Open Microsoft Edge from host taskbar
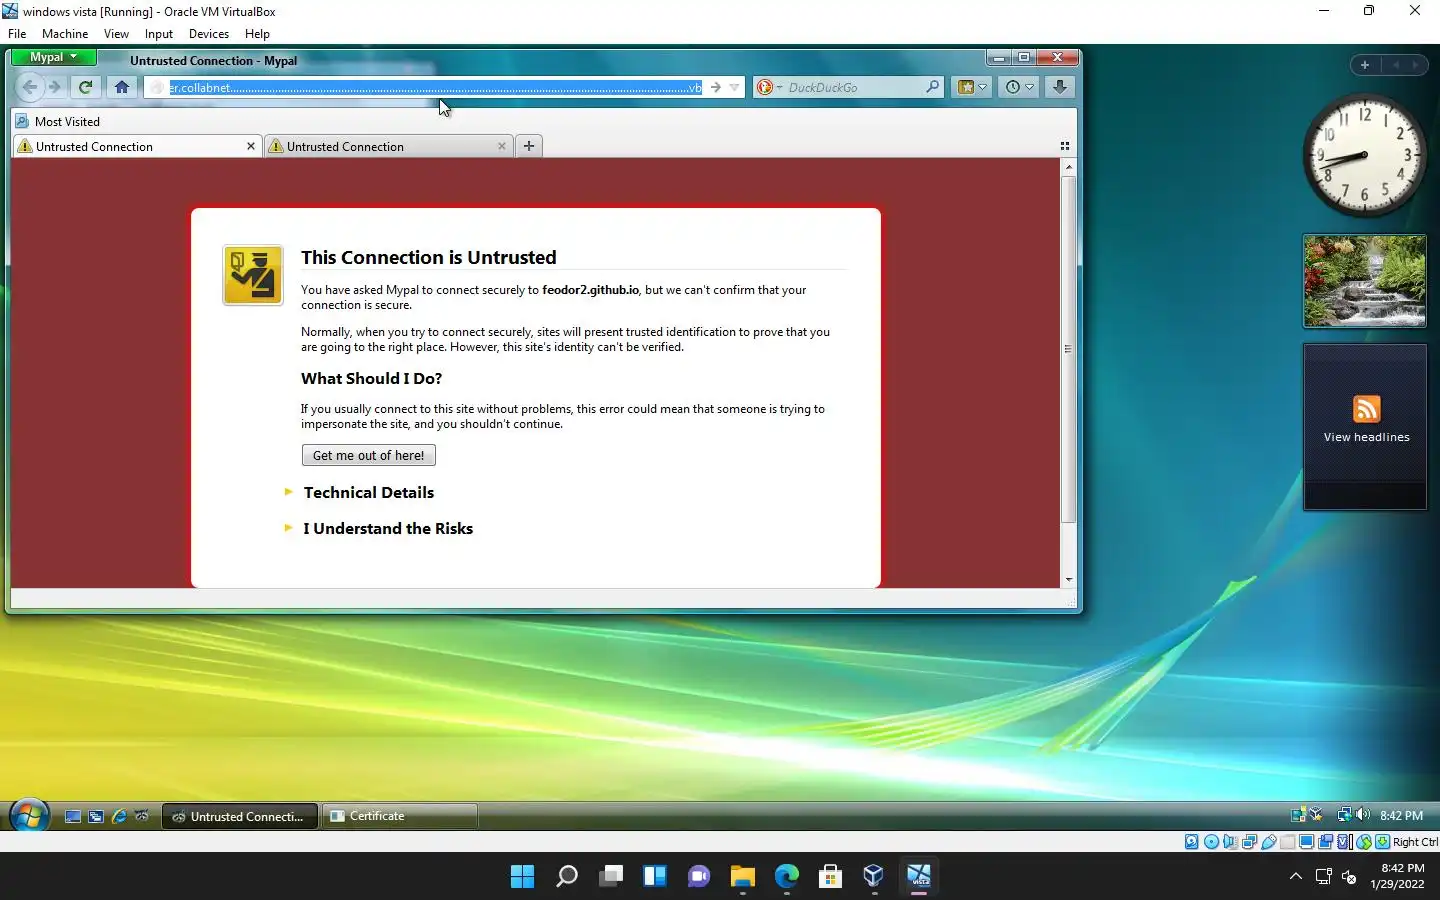 [x=786, y=877]
